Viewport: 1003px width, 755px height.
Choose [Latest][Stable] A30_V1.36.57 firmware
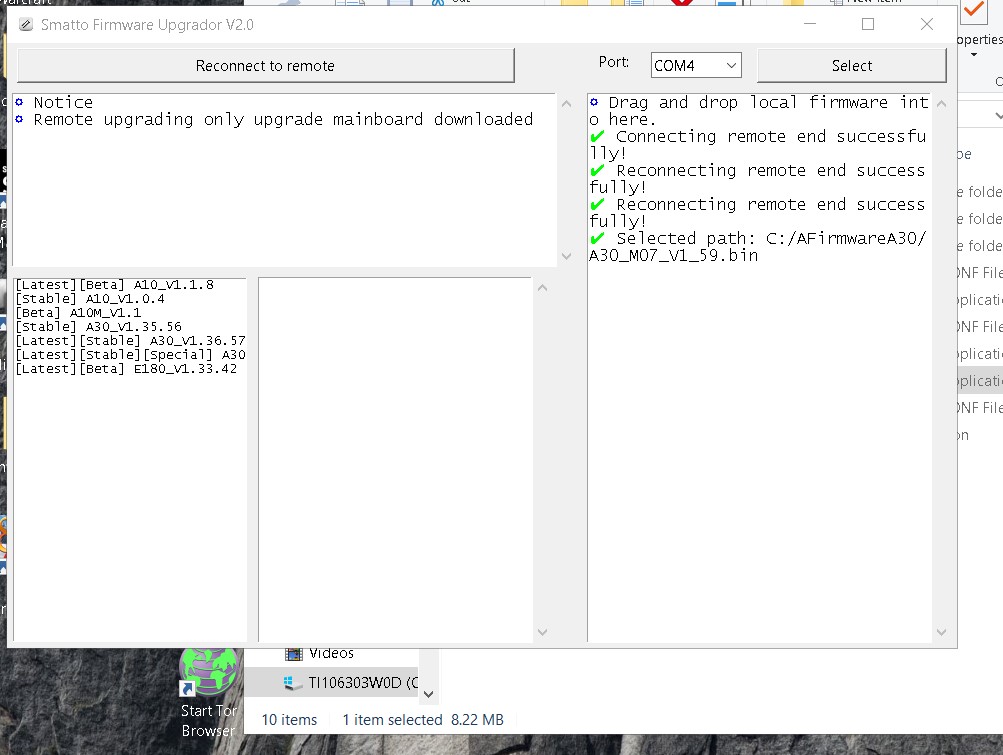click(x=130, y=341)
